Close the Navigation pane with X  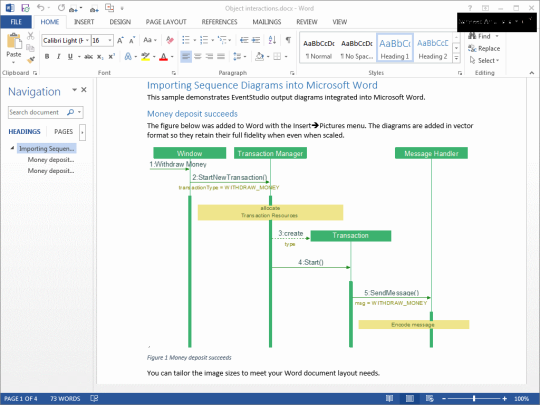(x=84, y=90)
